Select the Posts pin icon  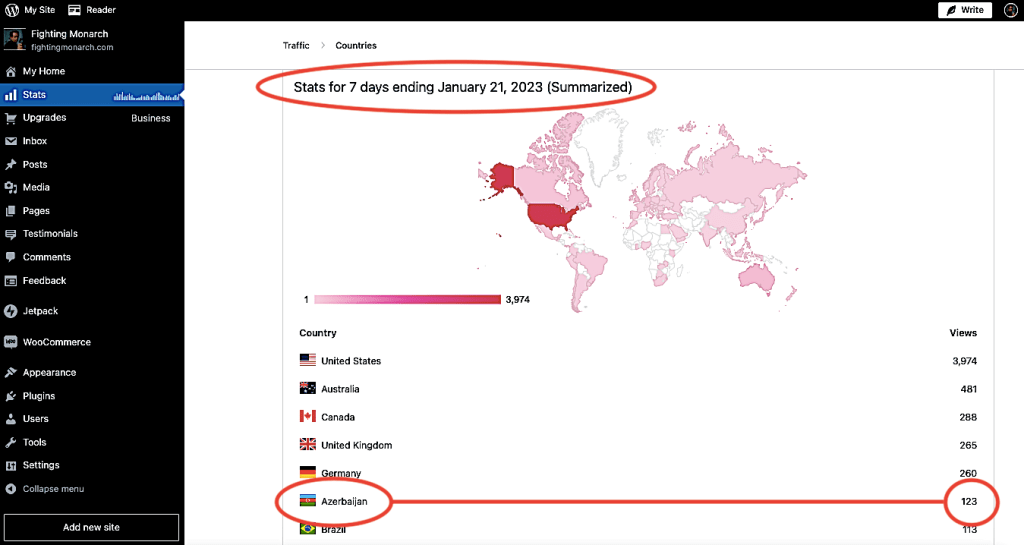pyautogui.click(x=11, y=164)
